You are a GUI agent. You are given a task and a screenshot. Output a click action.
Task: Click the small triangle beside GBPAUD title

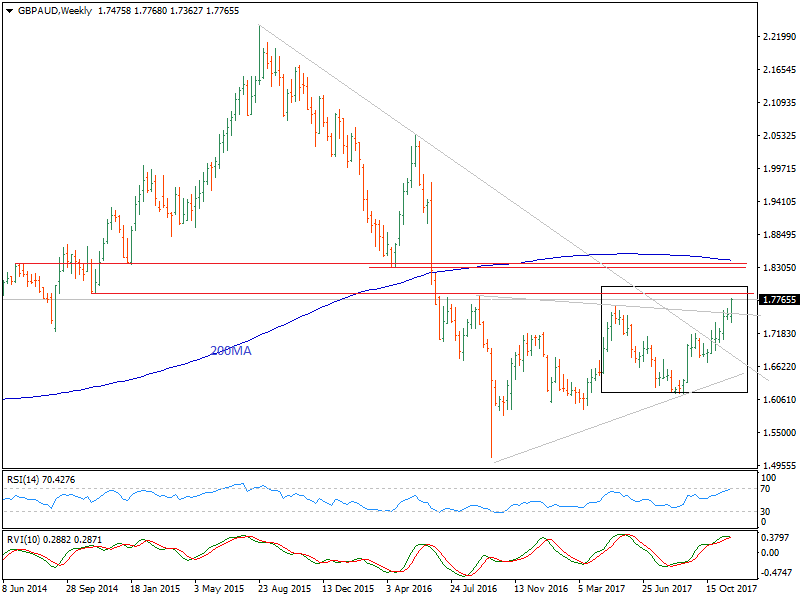click(8, 10)
